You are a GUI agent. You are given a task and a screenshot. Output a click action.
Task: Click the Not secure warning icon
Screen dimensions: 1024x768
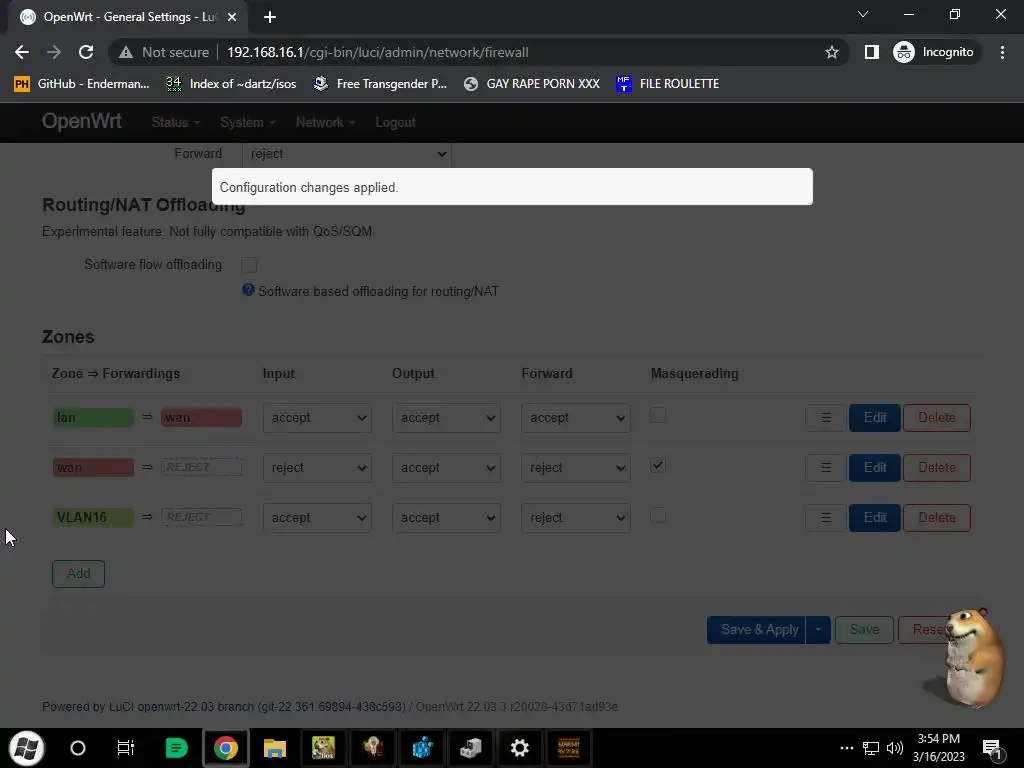(x=125, y=52)
